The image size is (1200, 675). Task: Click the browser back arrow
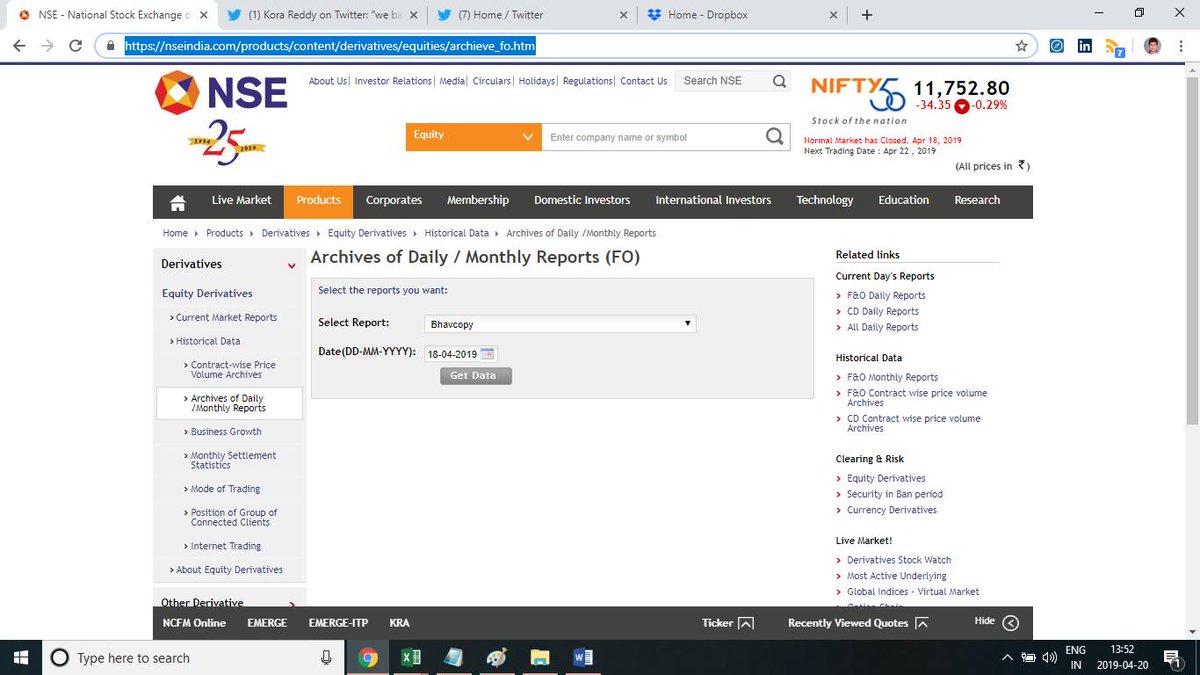coord(20,46)
